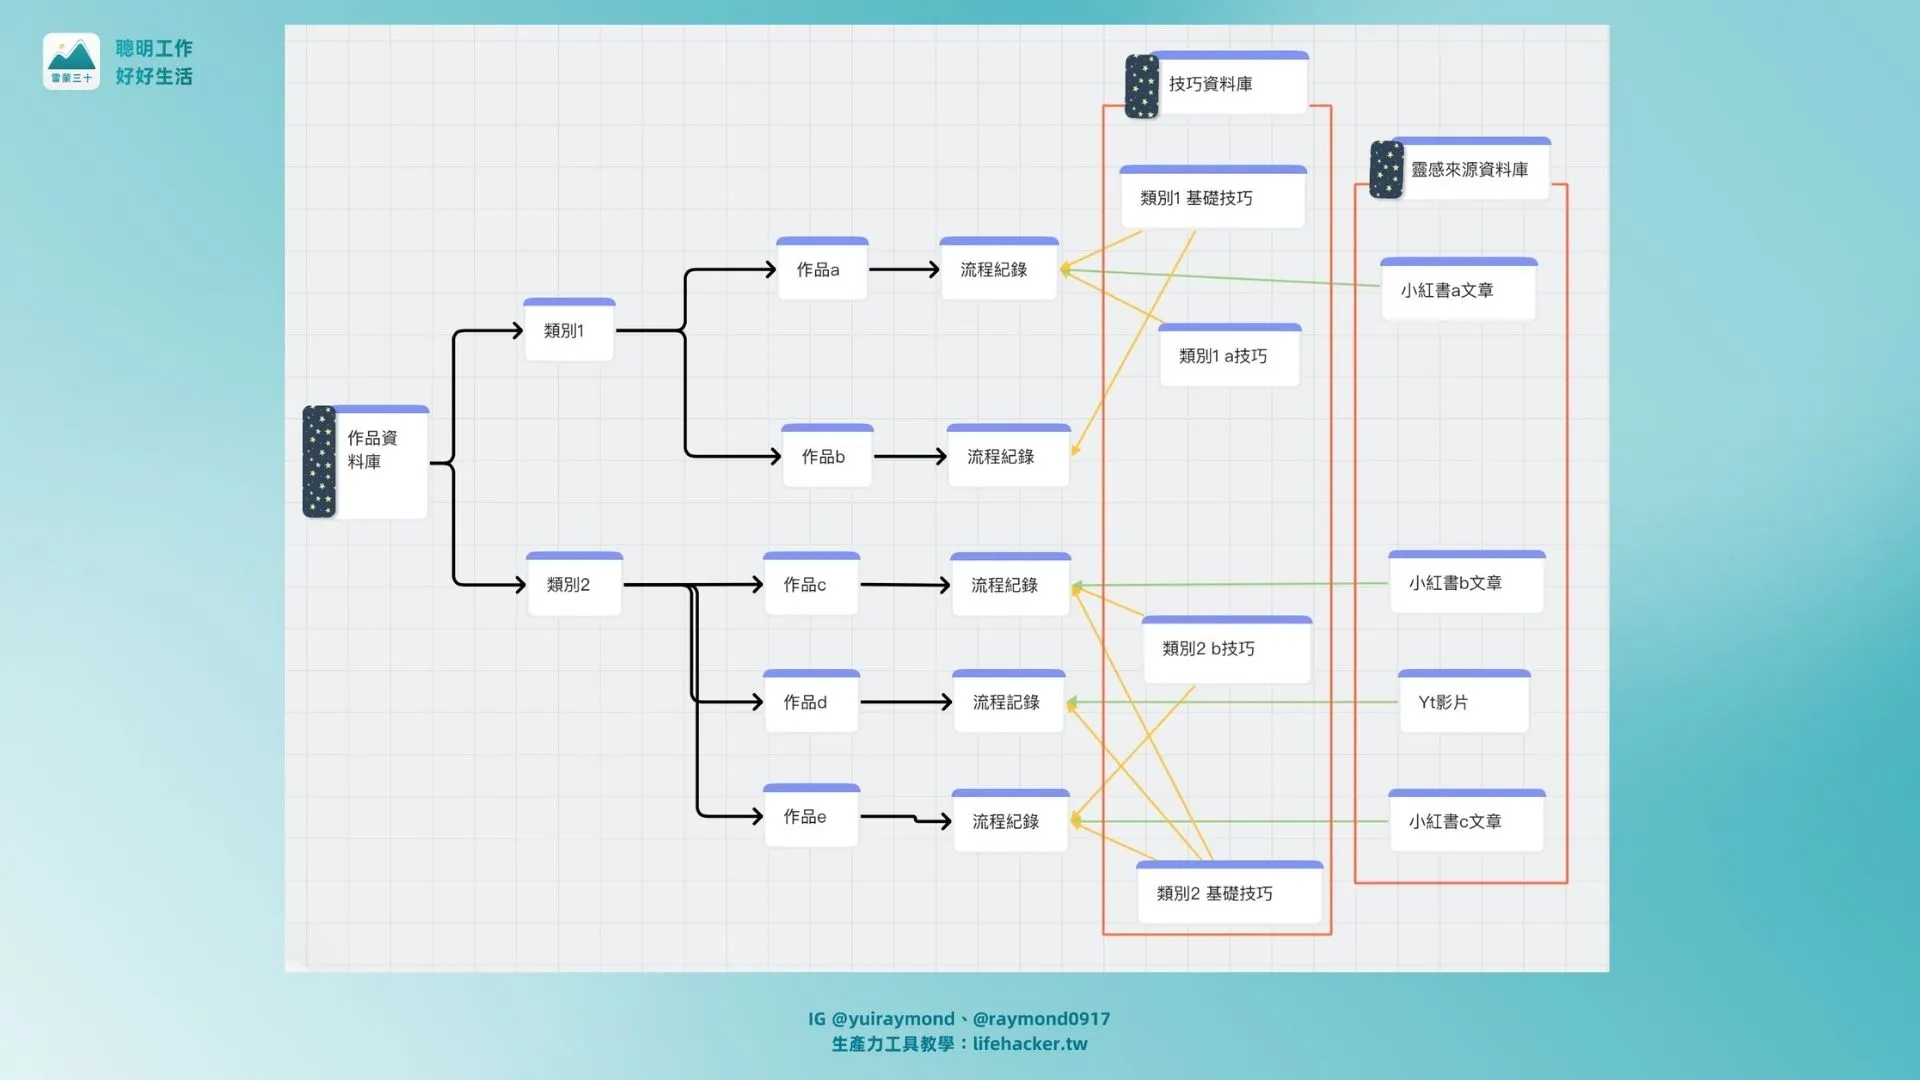Image resolution: width=1920 pixels, height=1080 pixels.
Task: Select the 類別1 node
Action: 569,331
